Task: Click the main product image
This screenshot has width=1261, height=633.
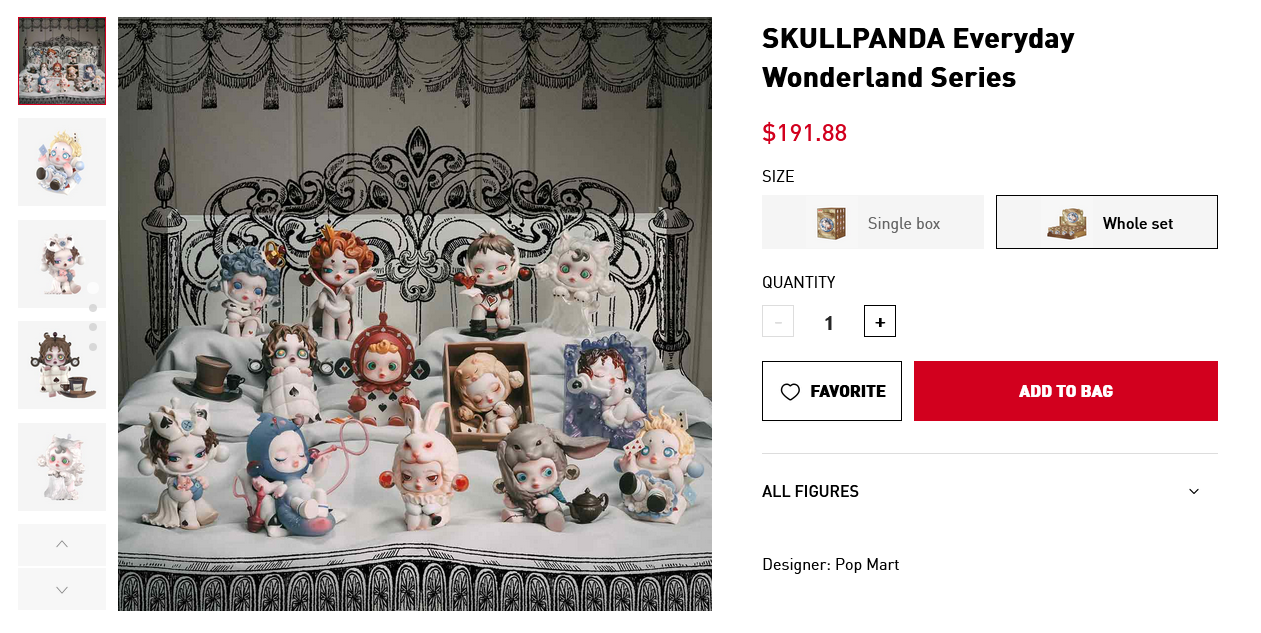Action: click(415, 314)
